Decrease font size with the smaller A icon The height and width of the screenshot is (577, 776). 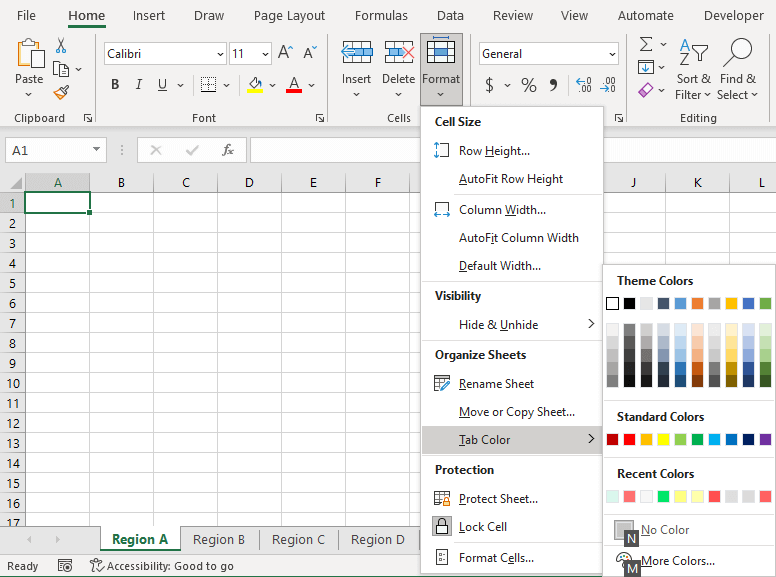(x=310, y=52)
